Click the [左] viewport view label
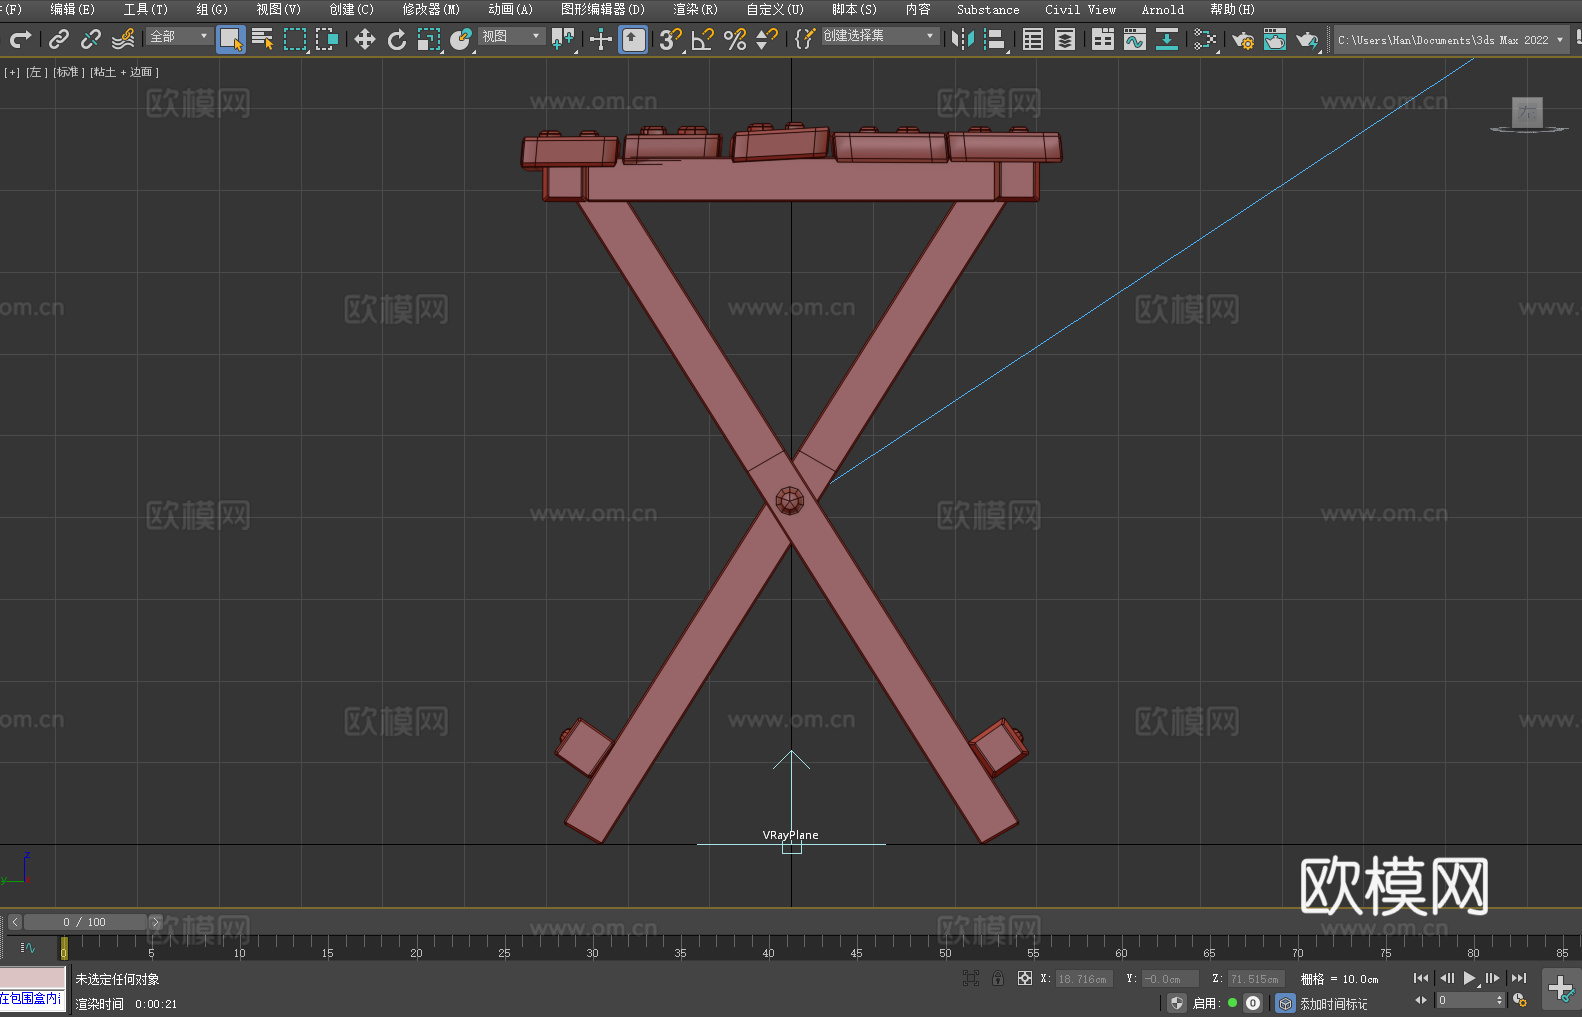The height and width of the screenshot is (1017, 1582). [36, 72]
